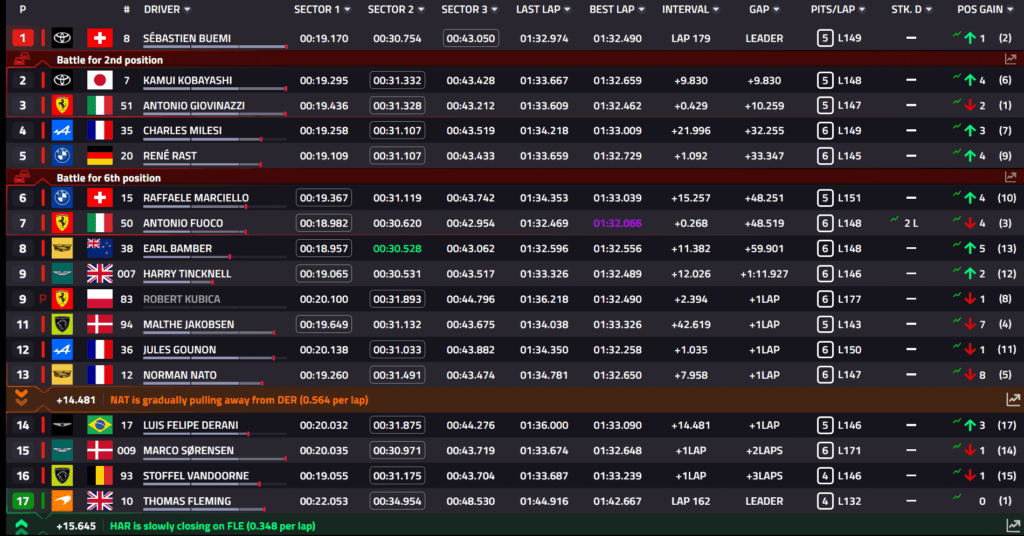Click the Aston Martin logo beside Marco Sørensen
The width and height of the screenshot is (1024, 536).
click(62, 450)
